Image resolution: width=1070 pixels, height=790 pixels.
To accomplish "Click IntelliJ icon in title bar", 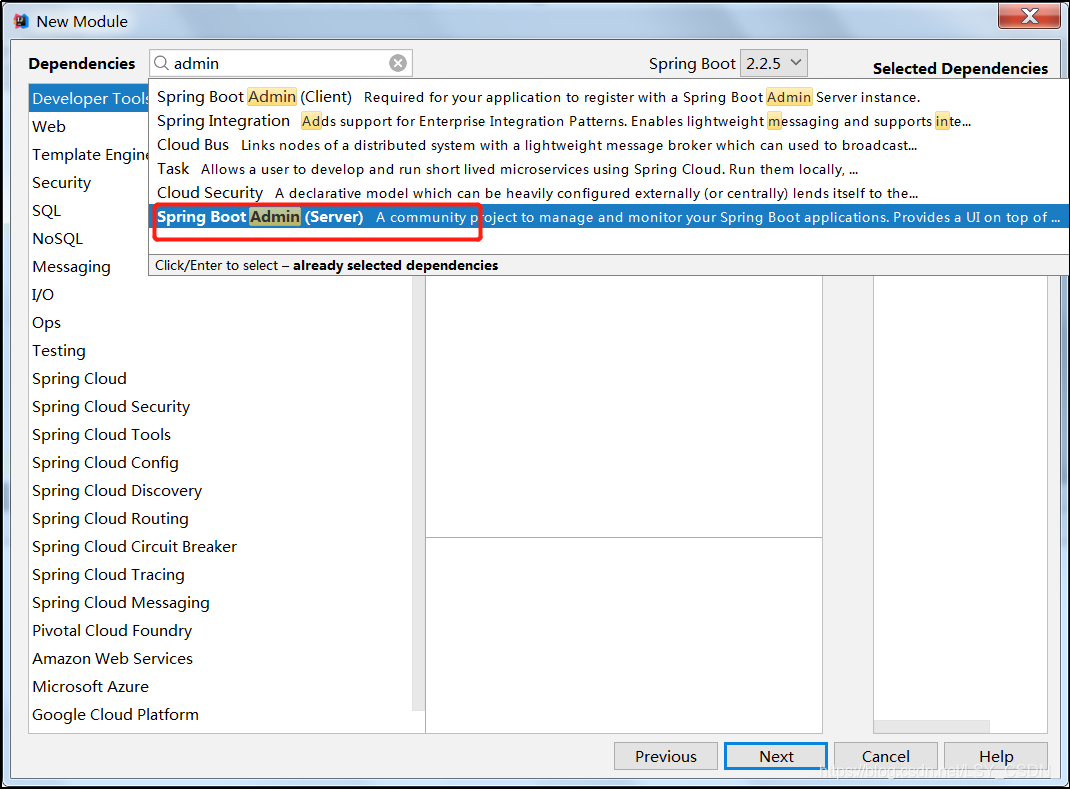I will click(x=20, y=21).
